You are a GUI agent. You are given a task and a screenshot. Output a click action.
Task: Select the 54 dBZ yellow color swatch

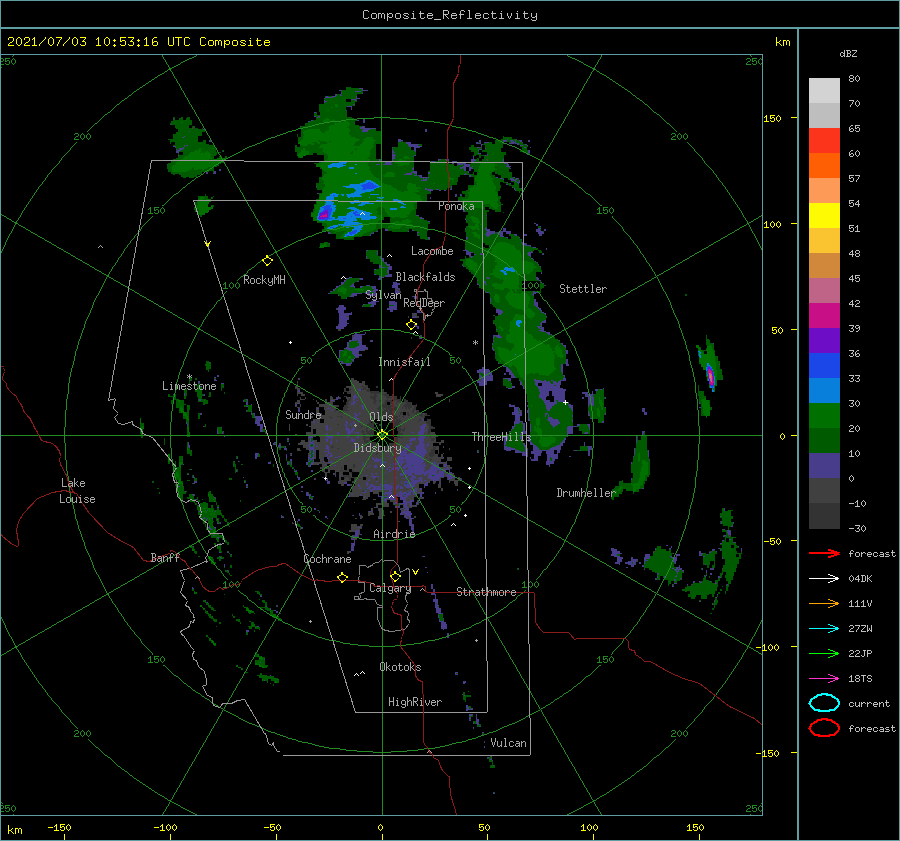(824, 215)
